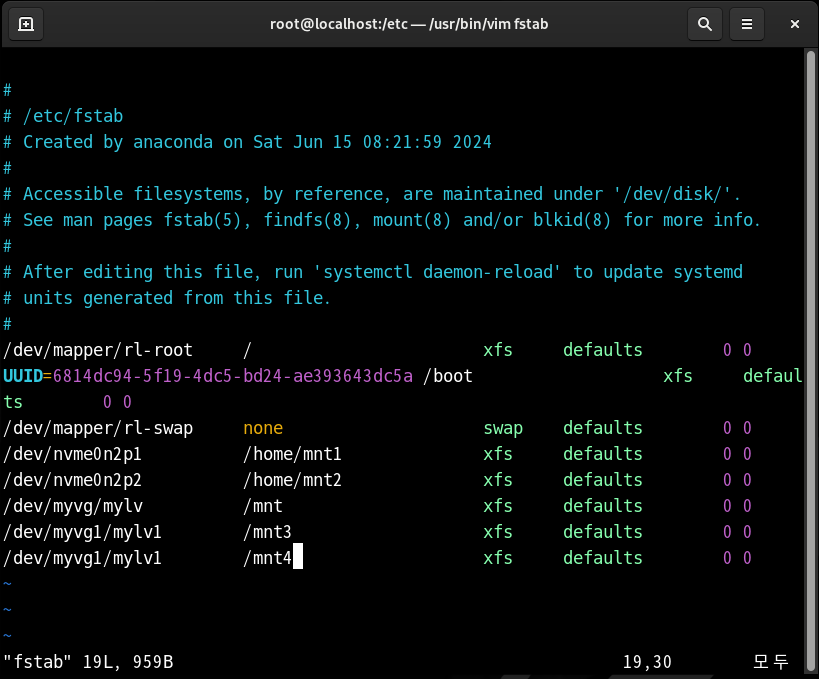Viewport: 819px width, 679px height.
Task: Click the '/boot' mount point
Action: (x=448, y=376)
